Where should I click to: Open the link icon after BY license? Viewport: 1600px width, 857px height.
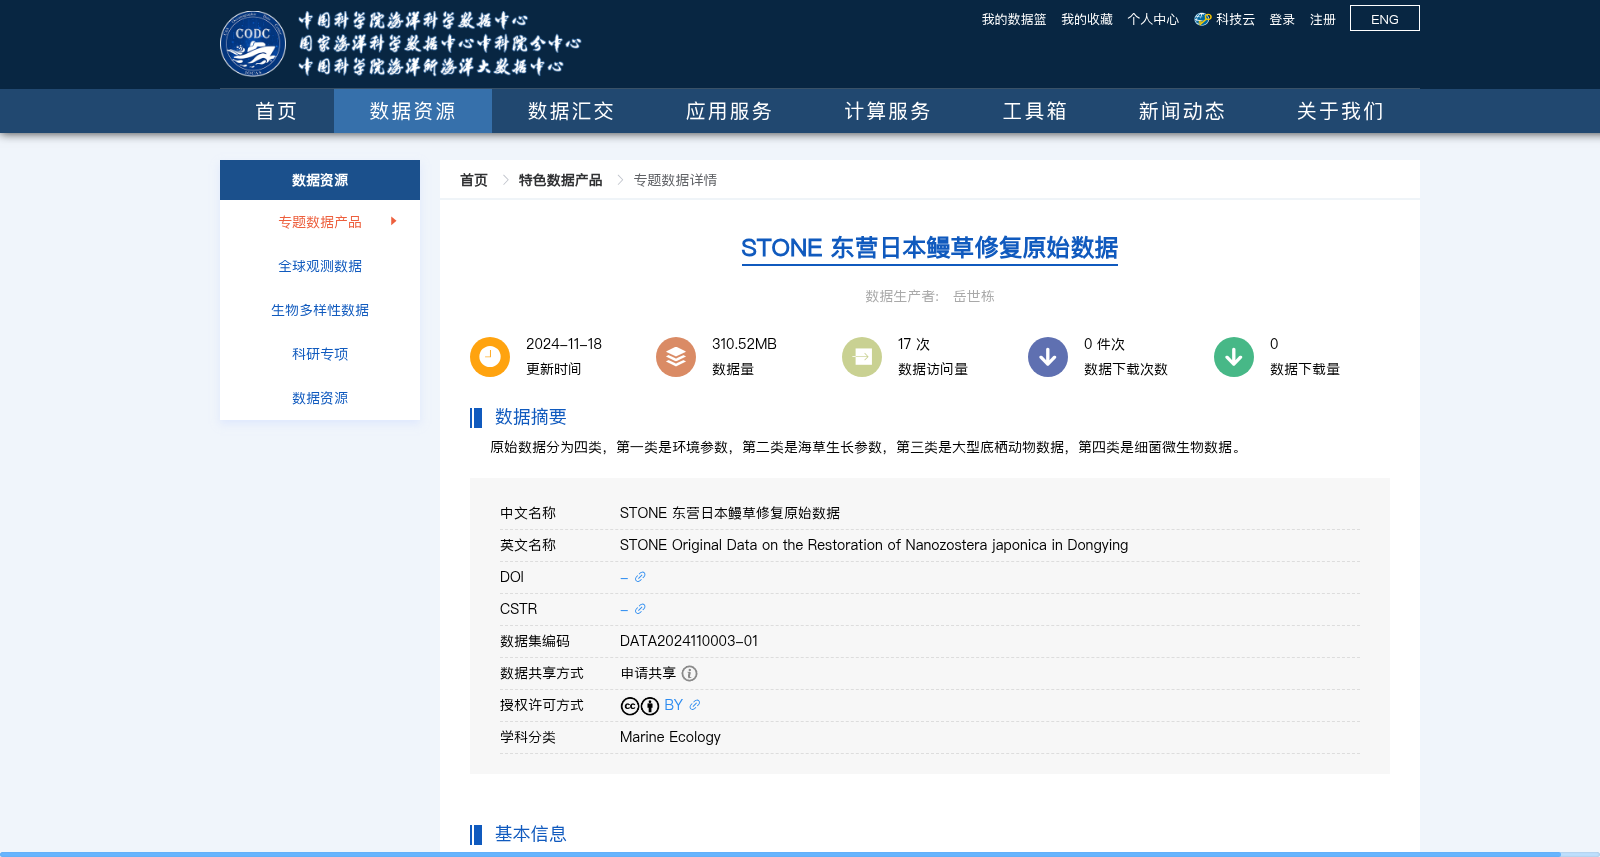[695, 705]
